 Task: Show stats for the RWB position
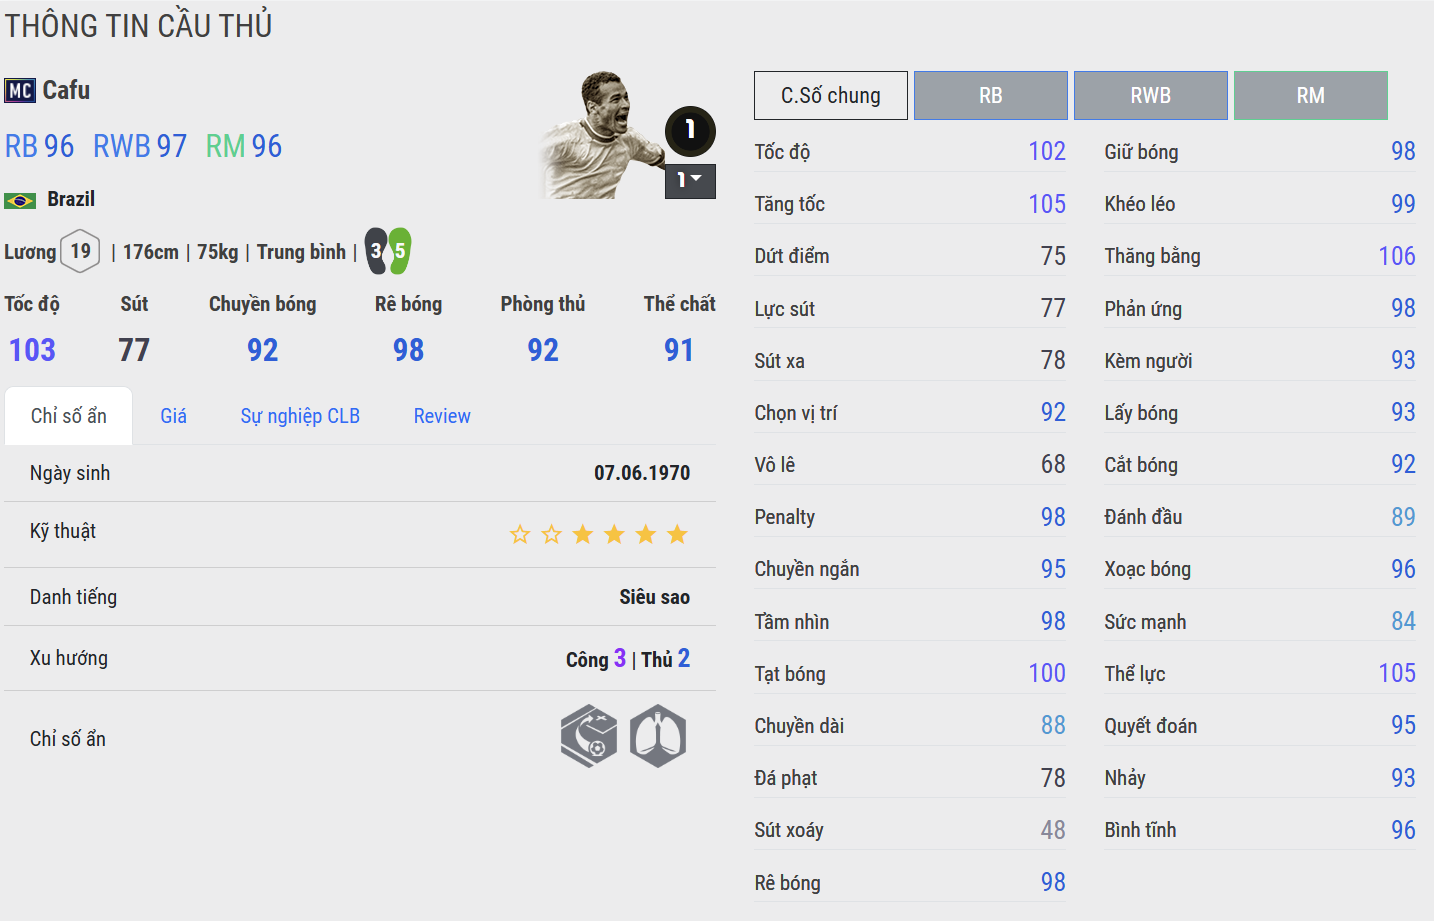click(1150, 96)
